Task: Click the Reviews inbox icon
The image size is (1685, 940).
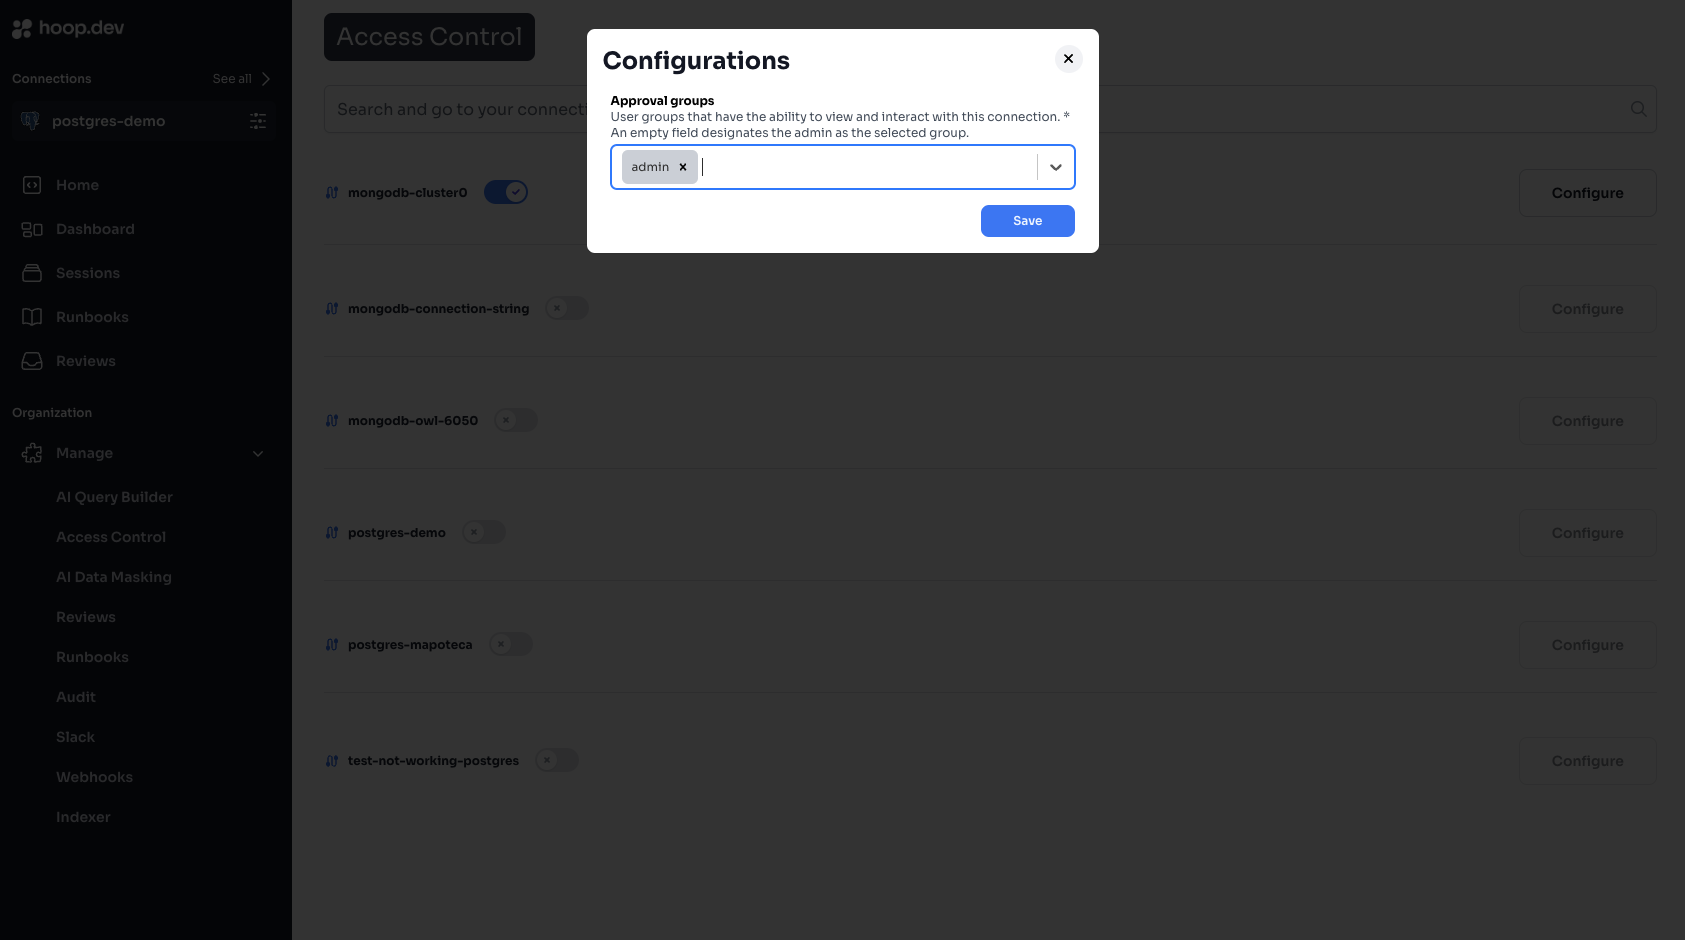Action: 31,360
